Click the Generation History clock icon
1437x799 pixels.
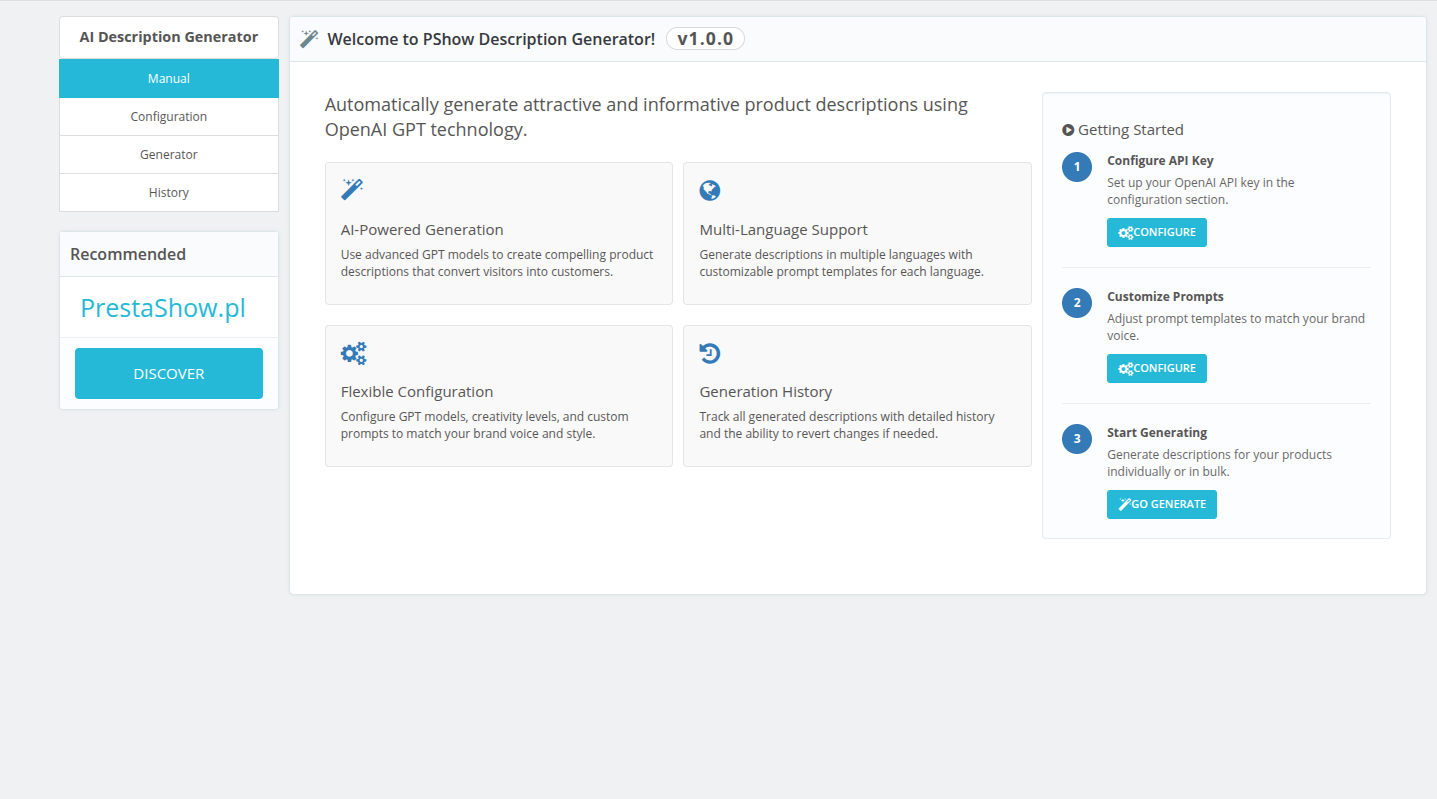(x=710, y=353)
